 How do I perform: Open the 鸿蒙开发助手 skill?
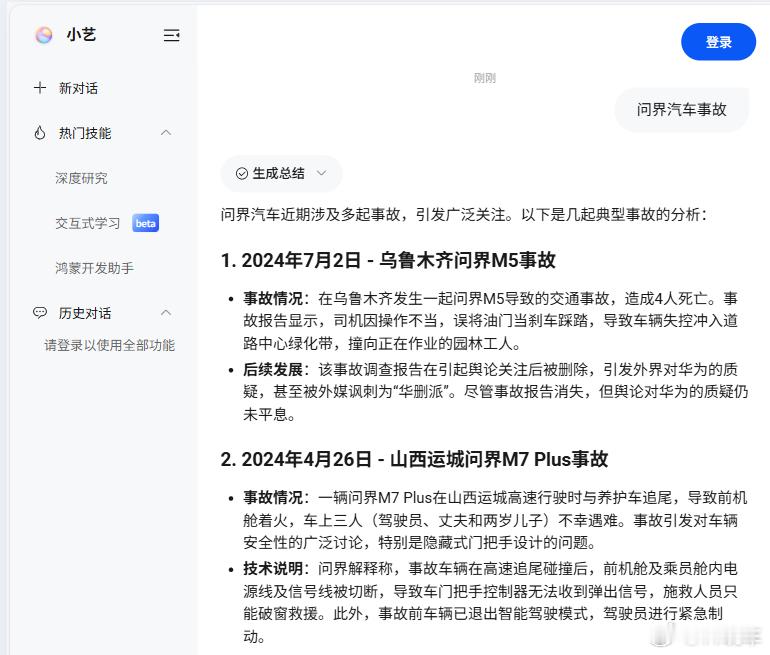(x=94, y=268)
